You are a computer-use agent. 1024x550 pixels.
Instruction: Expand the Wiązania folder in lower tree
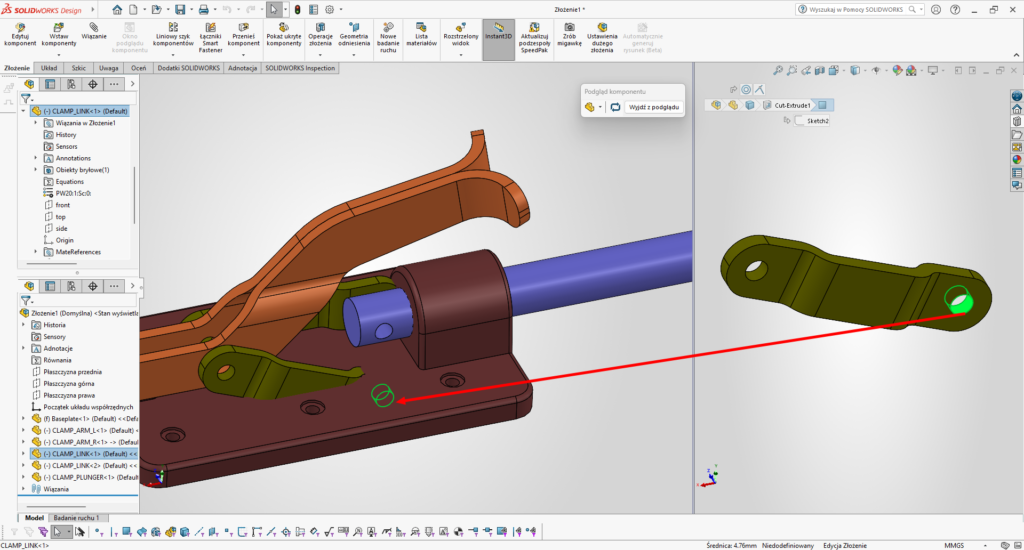click(x=24, y=489)
